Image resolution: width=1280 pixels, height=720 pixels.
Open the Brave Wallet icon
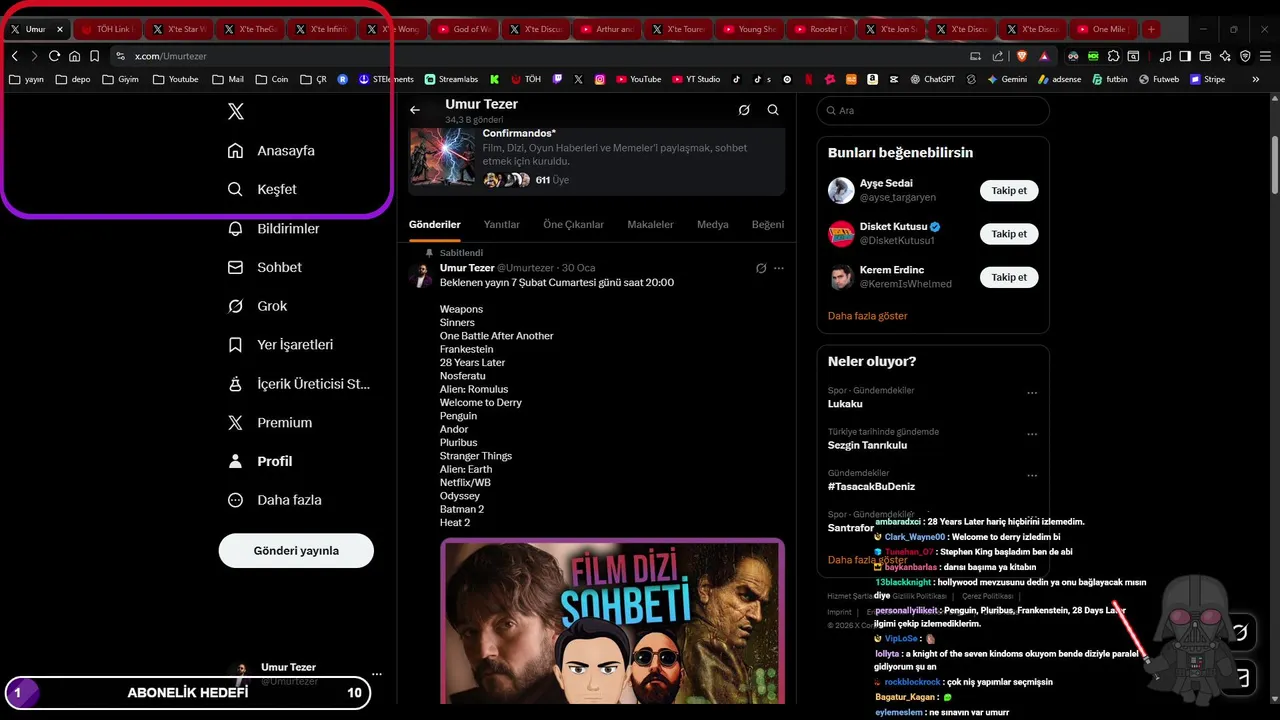tap(1205, 56)
